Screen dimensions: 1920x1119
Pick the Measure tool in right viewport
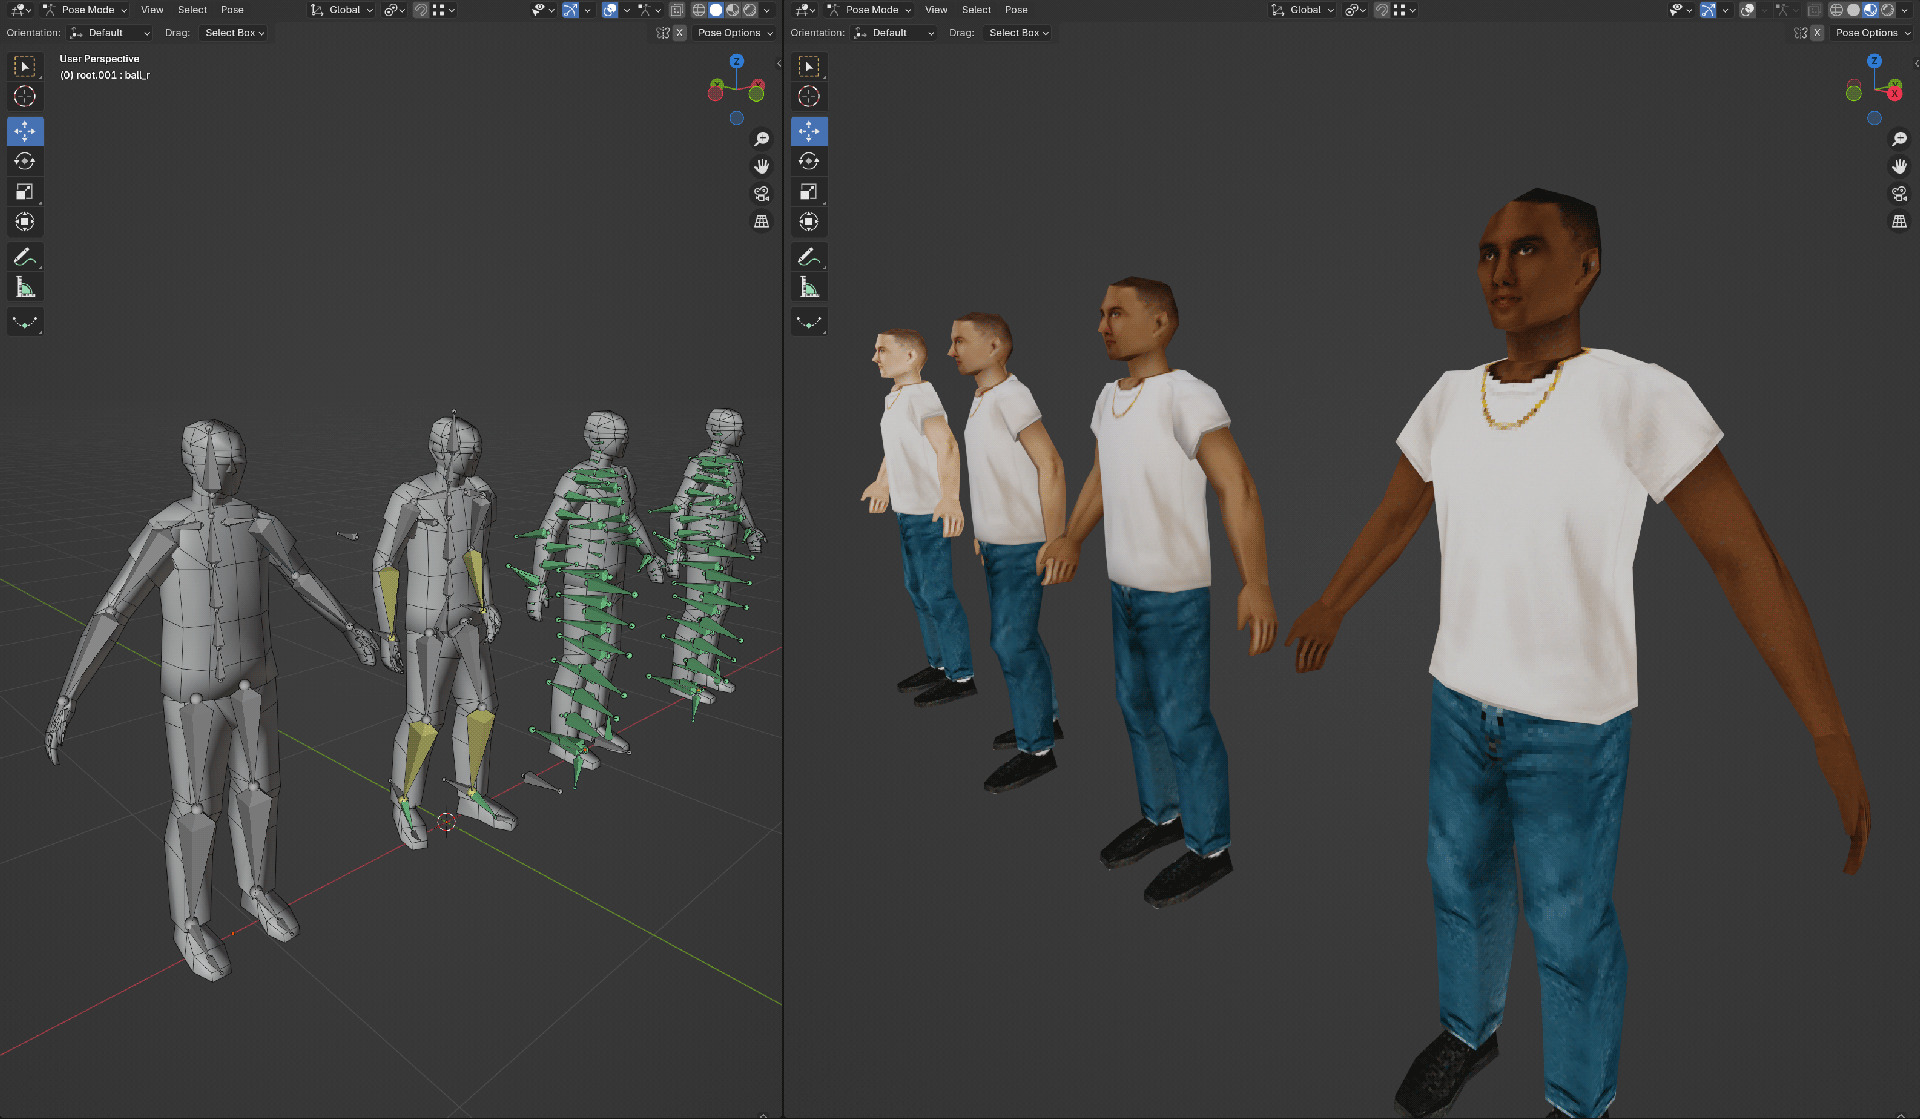(x=809, y=288)
